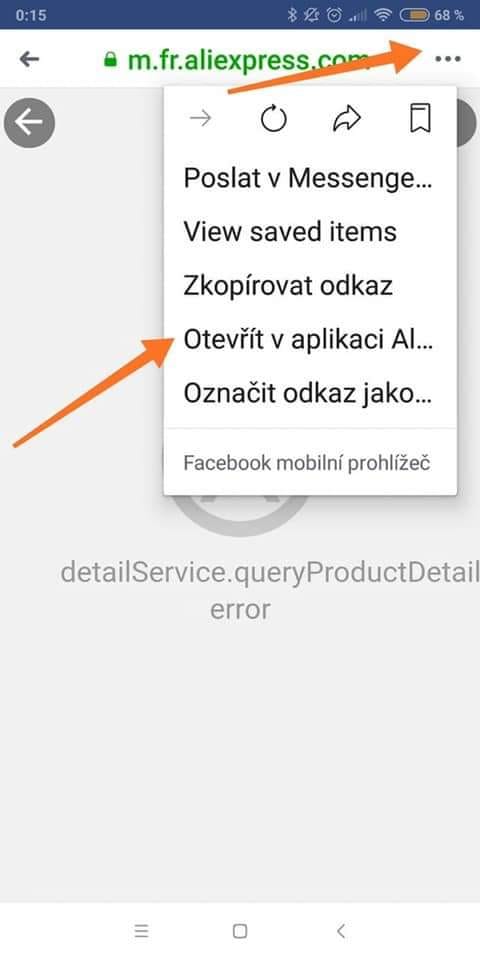Open recent apps with the navigation menu button

141,931
